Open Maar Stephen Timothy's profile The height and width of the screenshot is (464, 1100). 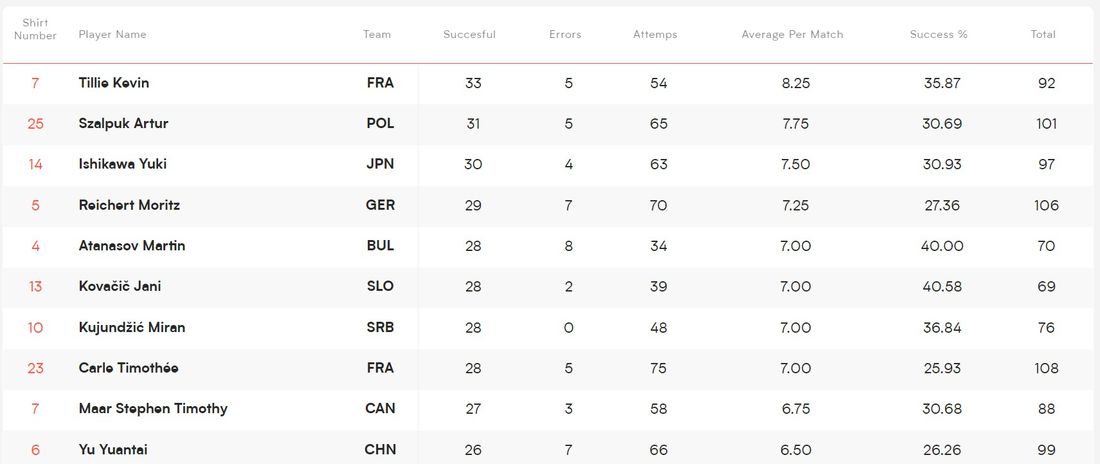pos(153,409)
